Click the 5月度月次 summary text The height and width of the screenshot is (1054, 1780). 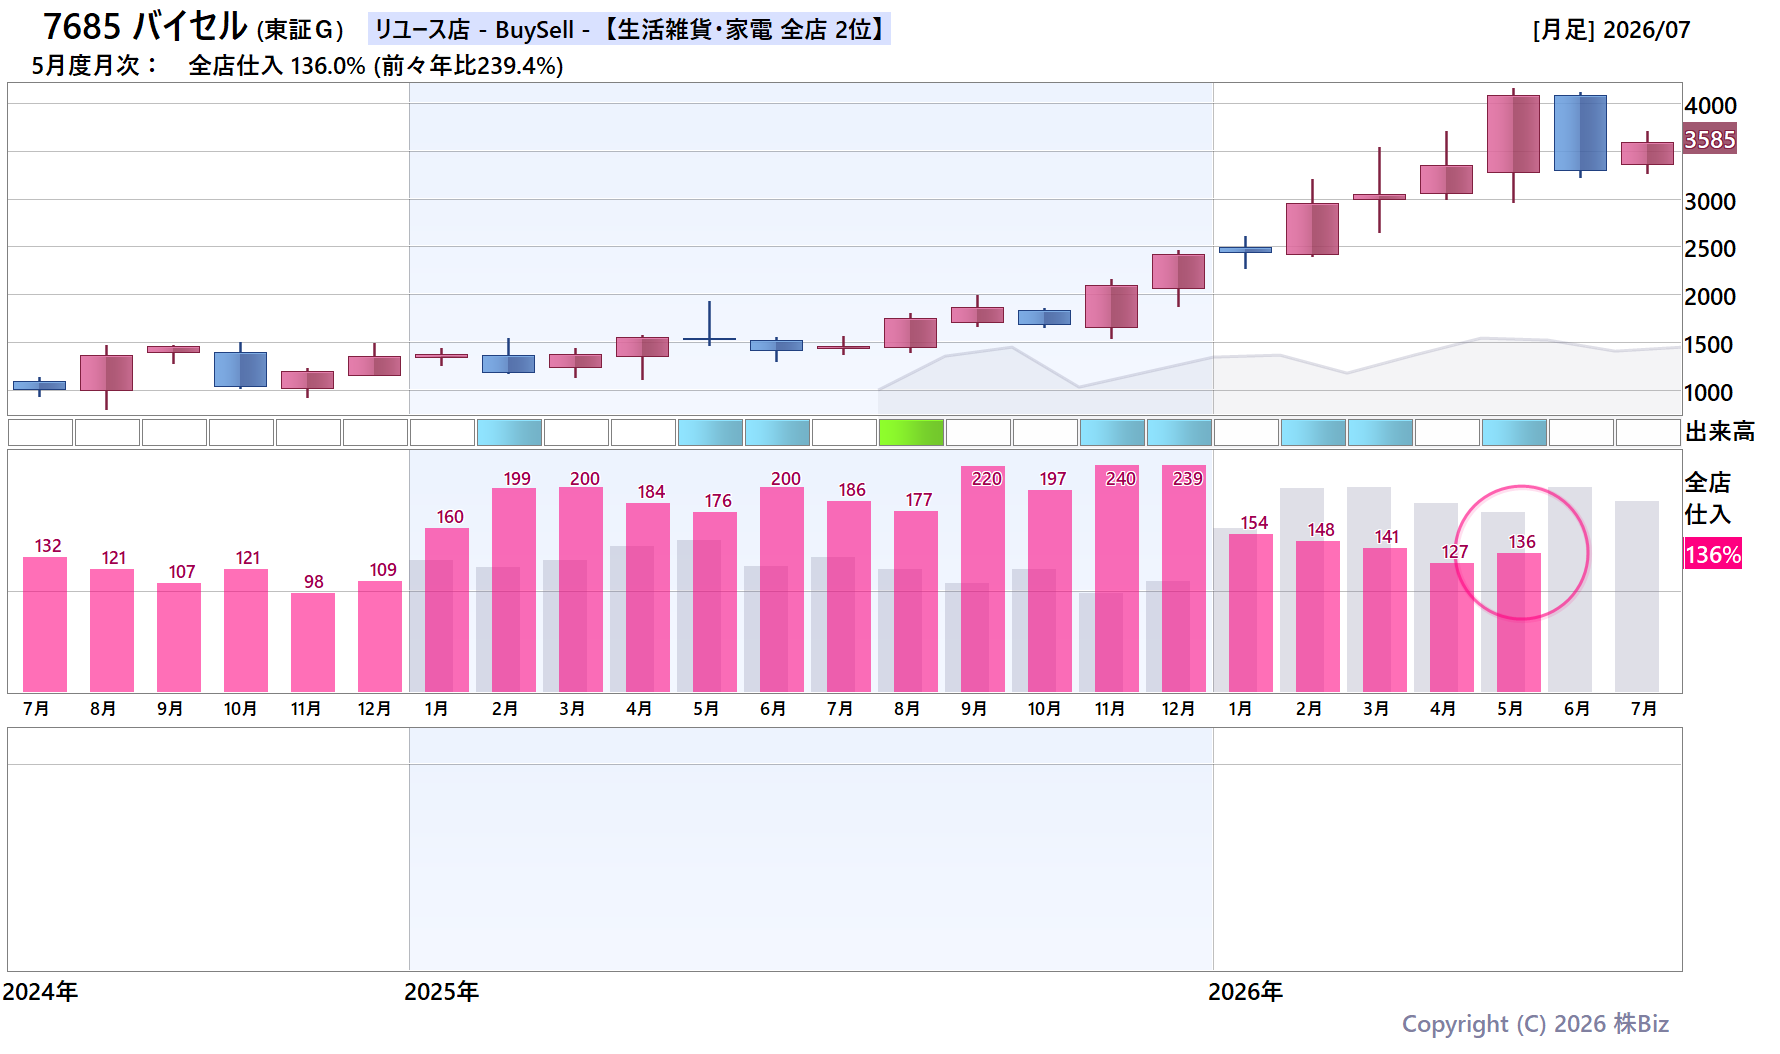point(297,66)
